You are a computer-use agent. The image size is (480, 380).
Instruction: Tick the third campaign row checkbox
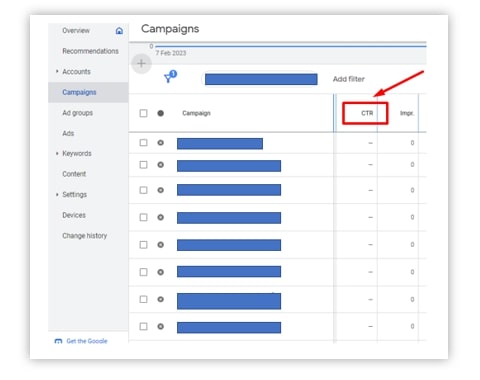point(143,190)
